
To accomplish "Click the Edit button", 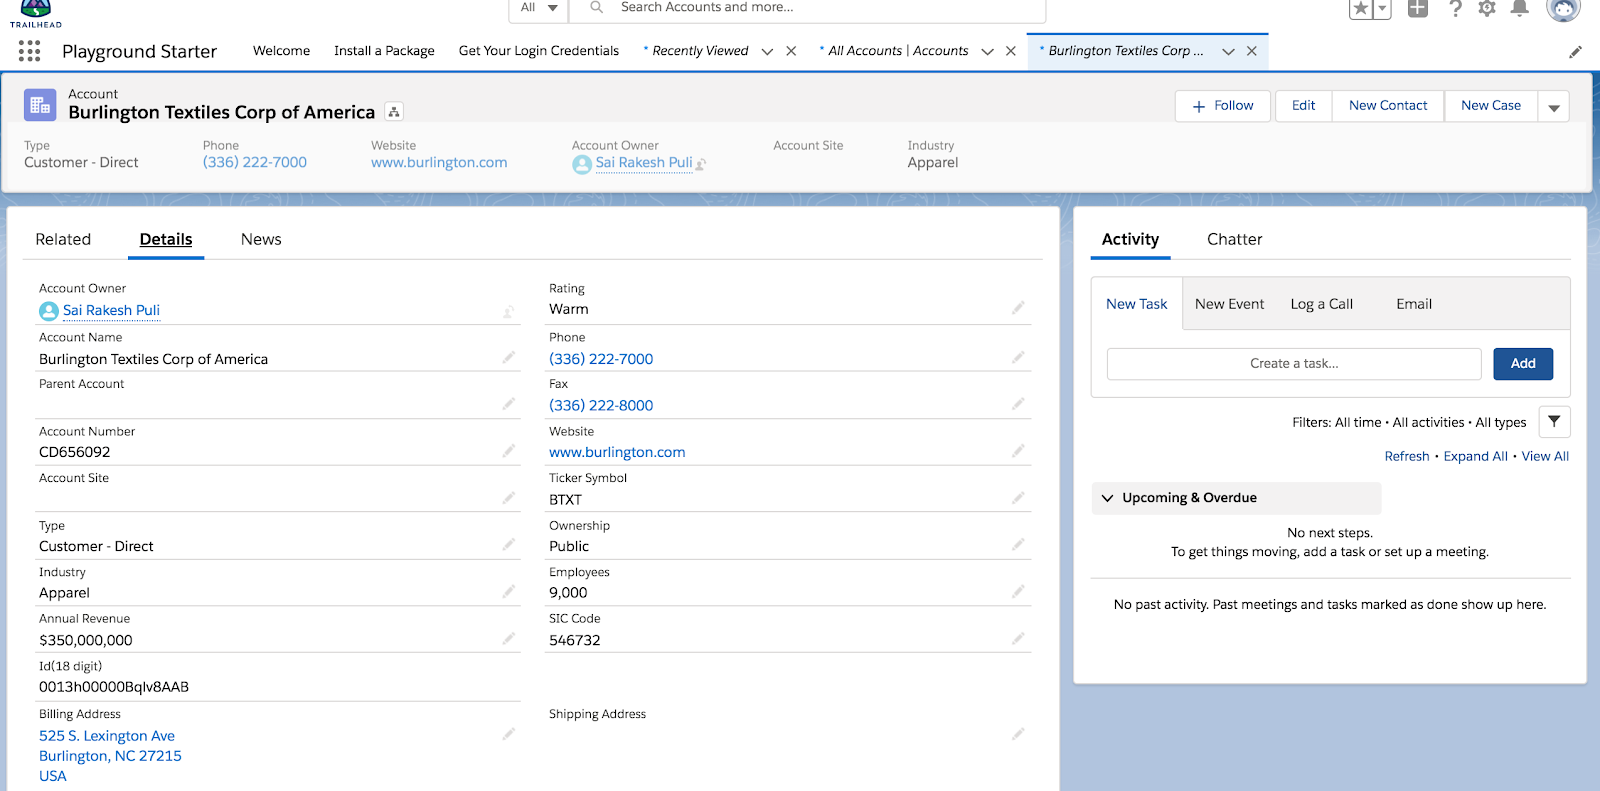I will click(x=1303, y=106).
